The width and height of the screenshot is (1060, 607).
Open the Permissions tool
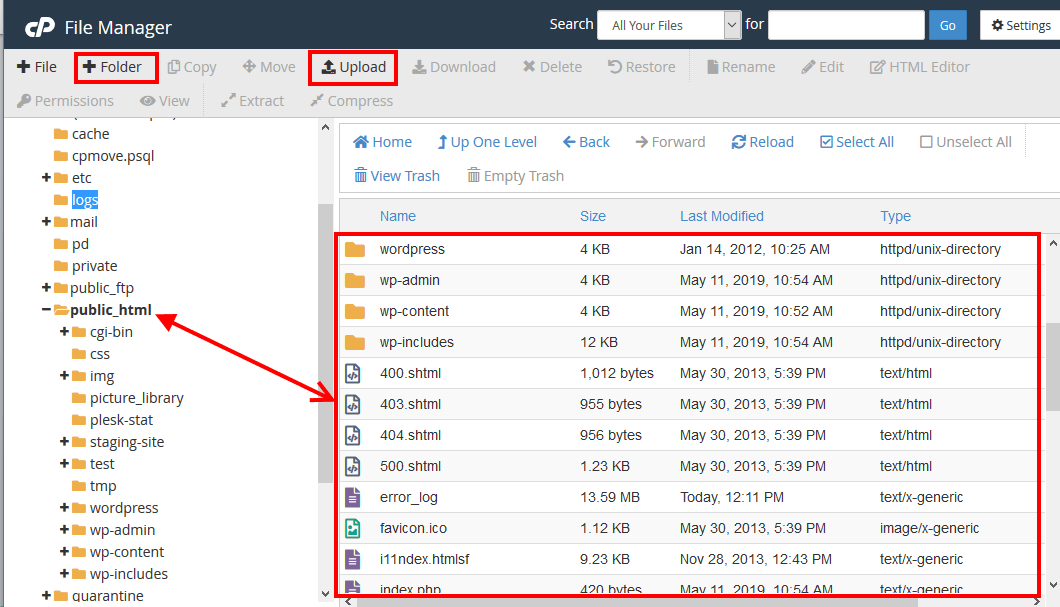[x=64, y=100]
